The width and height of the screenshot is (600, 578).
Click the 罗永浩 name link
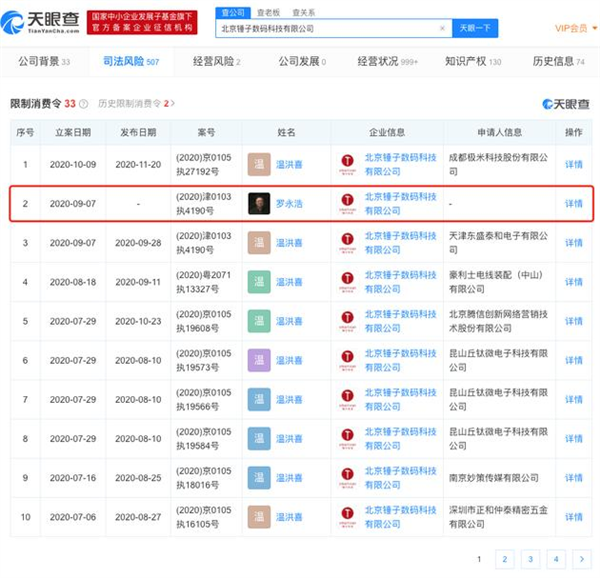coord(289,204)
